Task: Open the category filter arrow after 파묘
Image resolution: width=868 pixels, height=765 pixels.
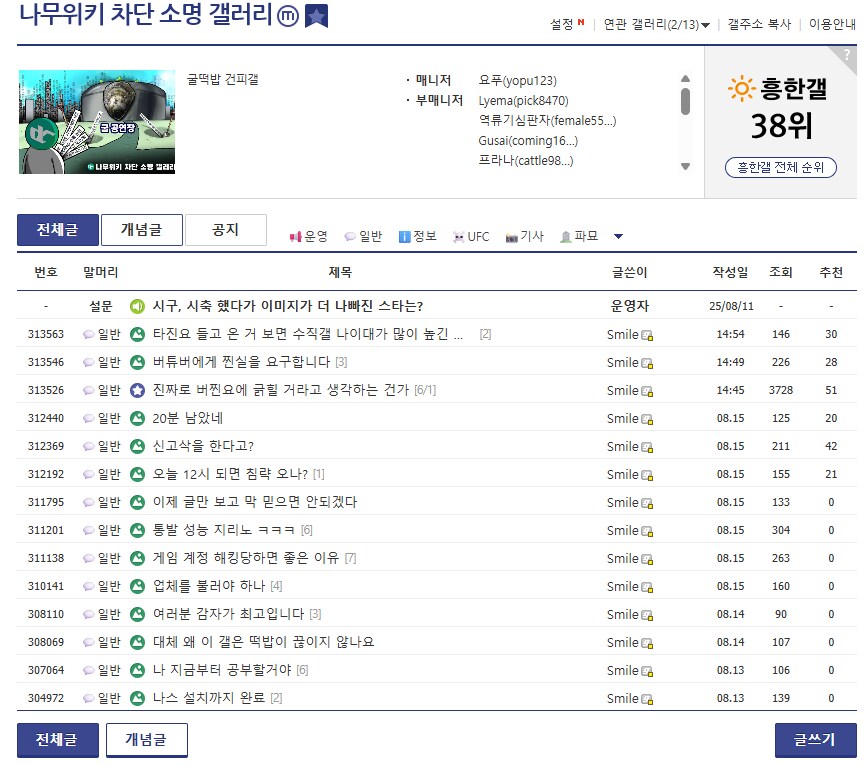Action: [x=617, y=235]
